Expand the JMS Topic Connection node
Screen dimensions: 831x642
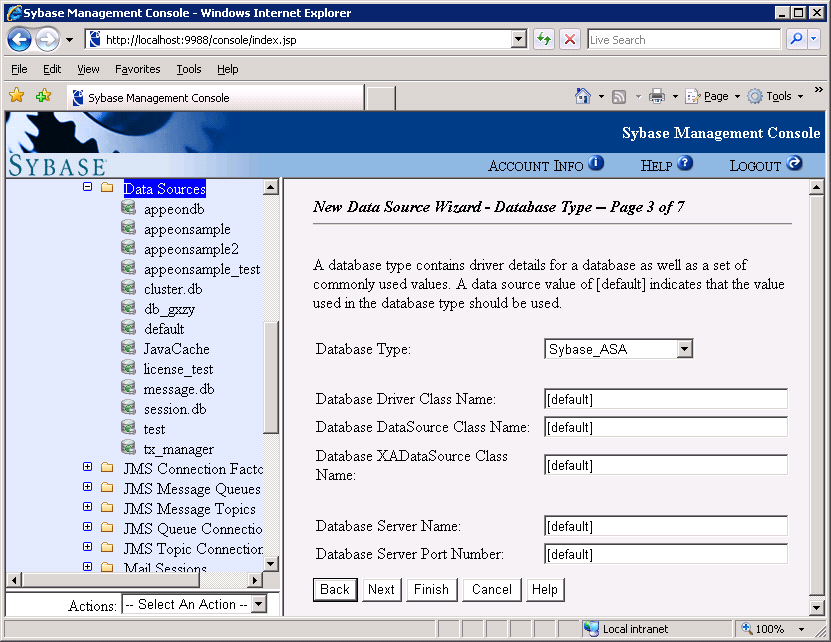(x=87, y=547)
